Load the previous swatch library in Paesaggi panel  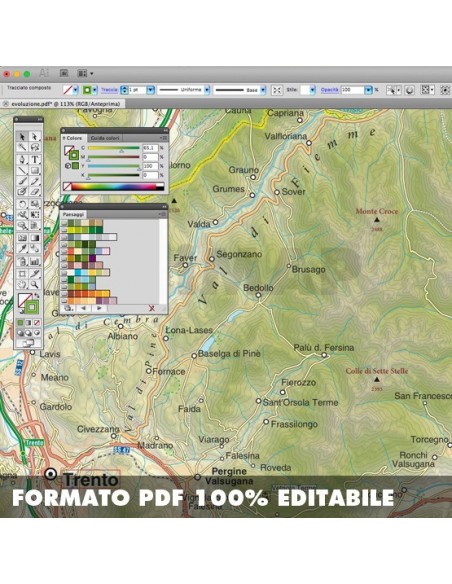pyautogui.click(x=83, y=308)
